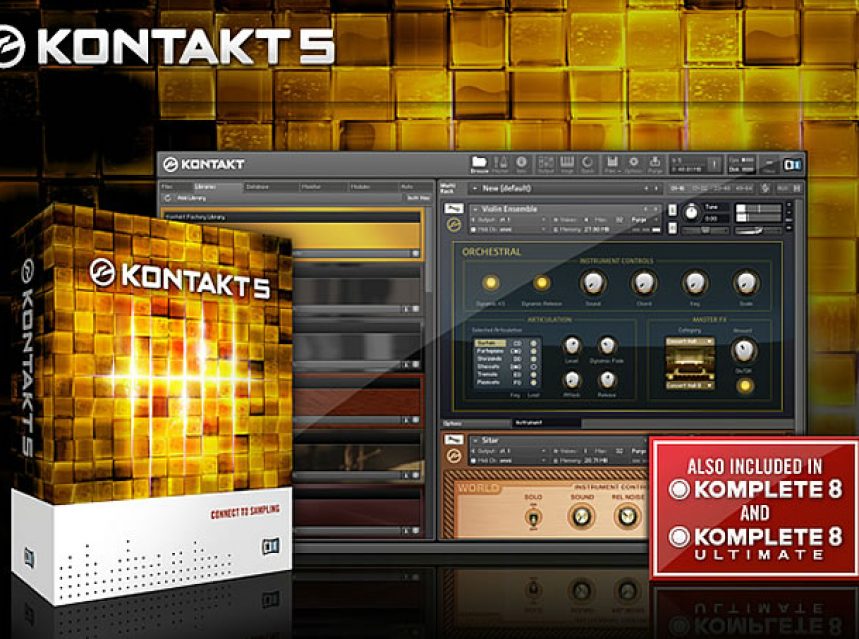Click the Add Library button
Image resolution: width=859 pixels, height=639 pixels.
[193, 198]
